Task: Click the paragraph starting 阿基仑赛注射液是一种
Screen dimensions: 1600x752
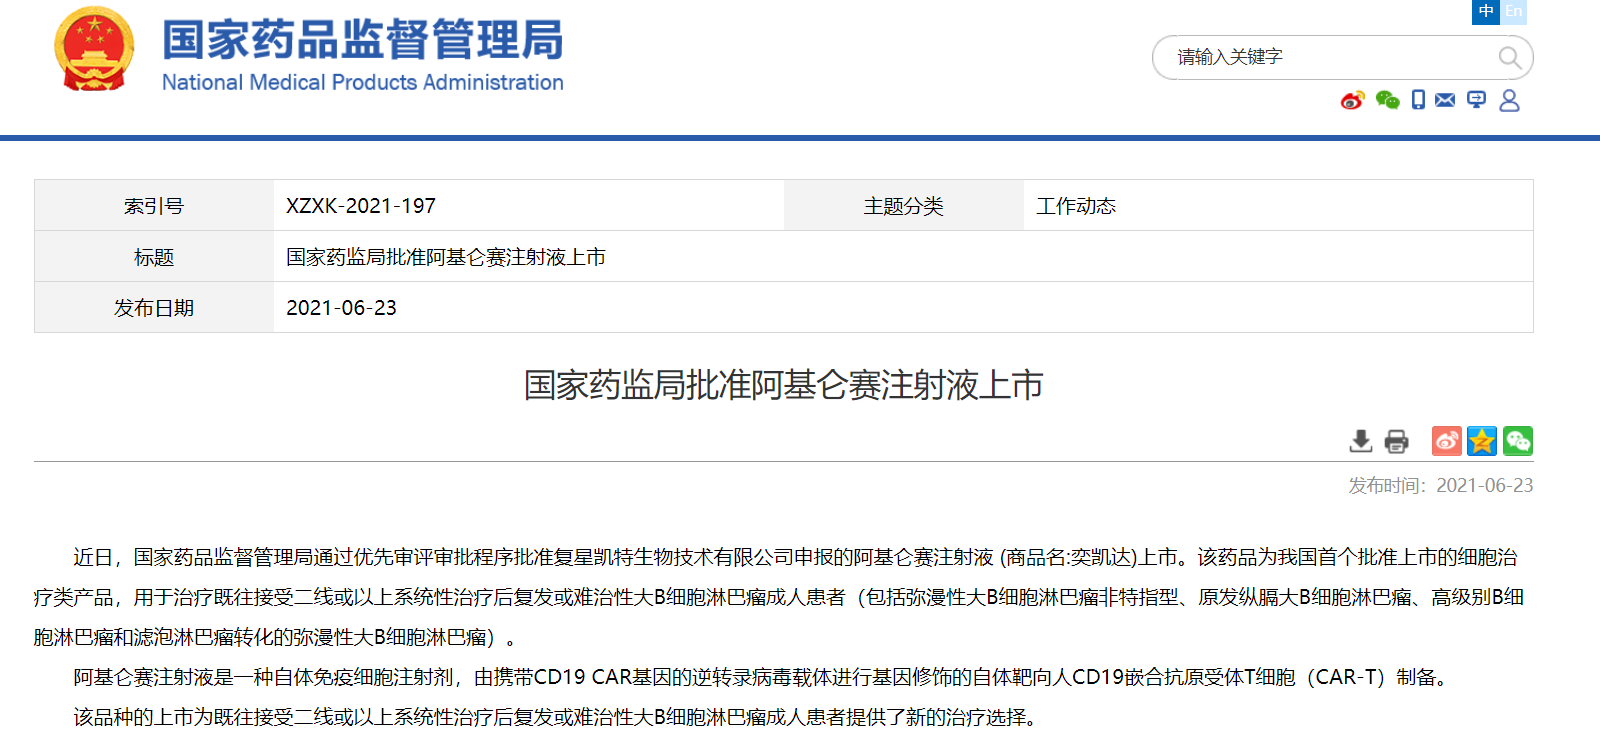Action: [761, 677]
